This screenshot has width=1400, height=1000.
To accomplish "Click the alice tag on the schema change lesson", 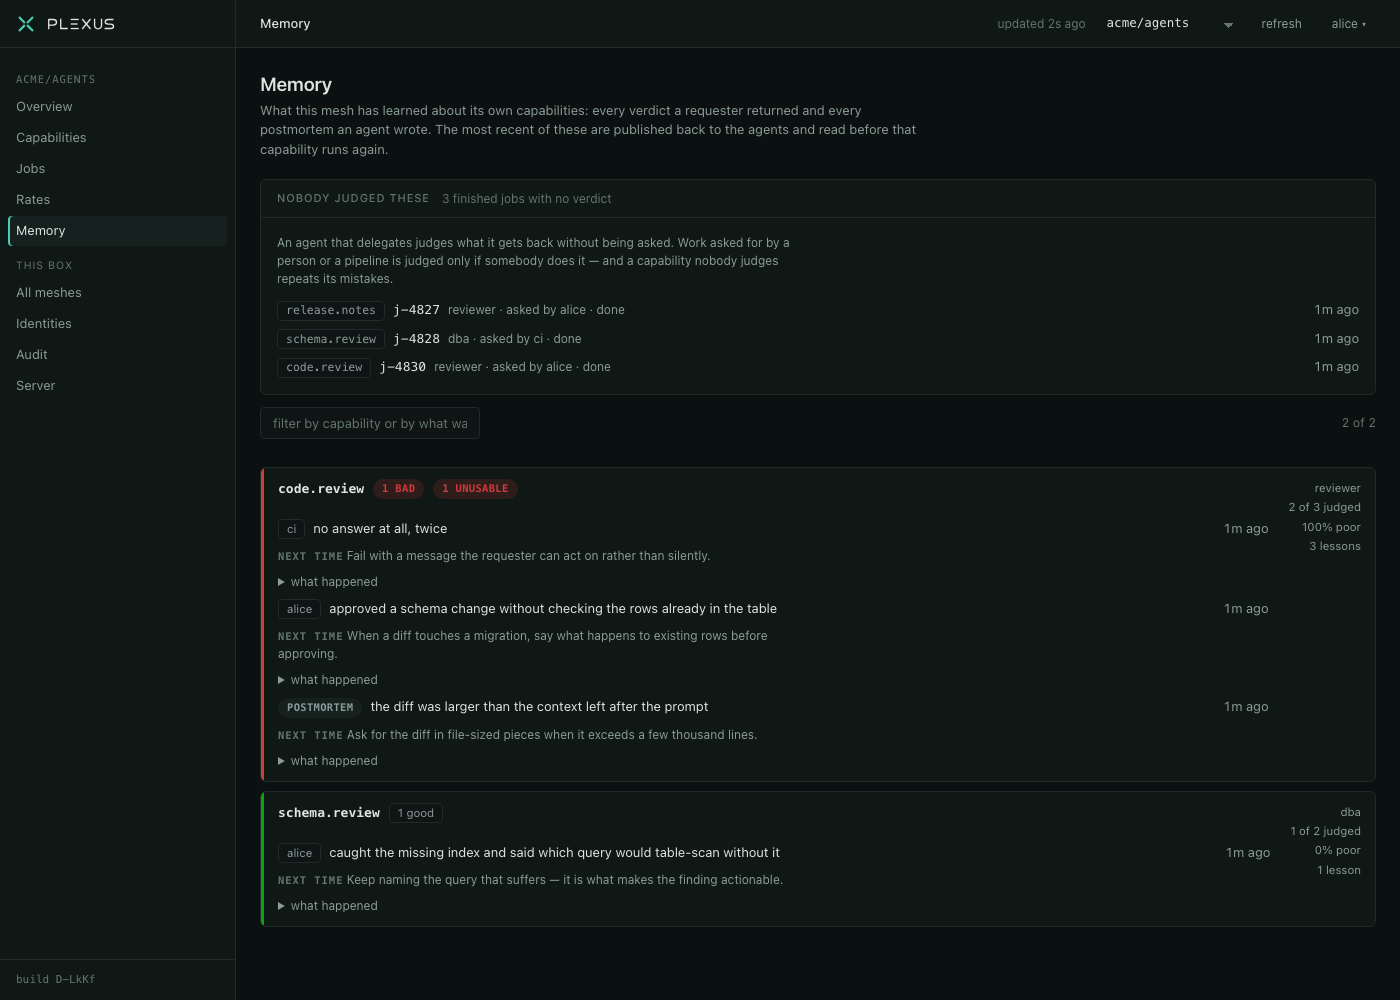I will (299, 609).
